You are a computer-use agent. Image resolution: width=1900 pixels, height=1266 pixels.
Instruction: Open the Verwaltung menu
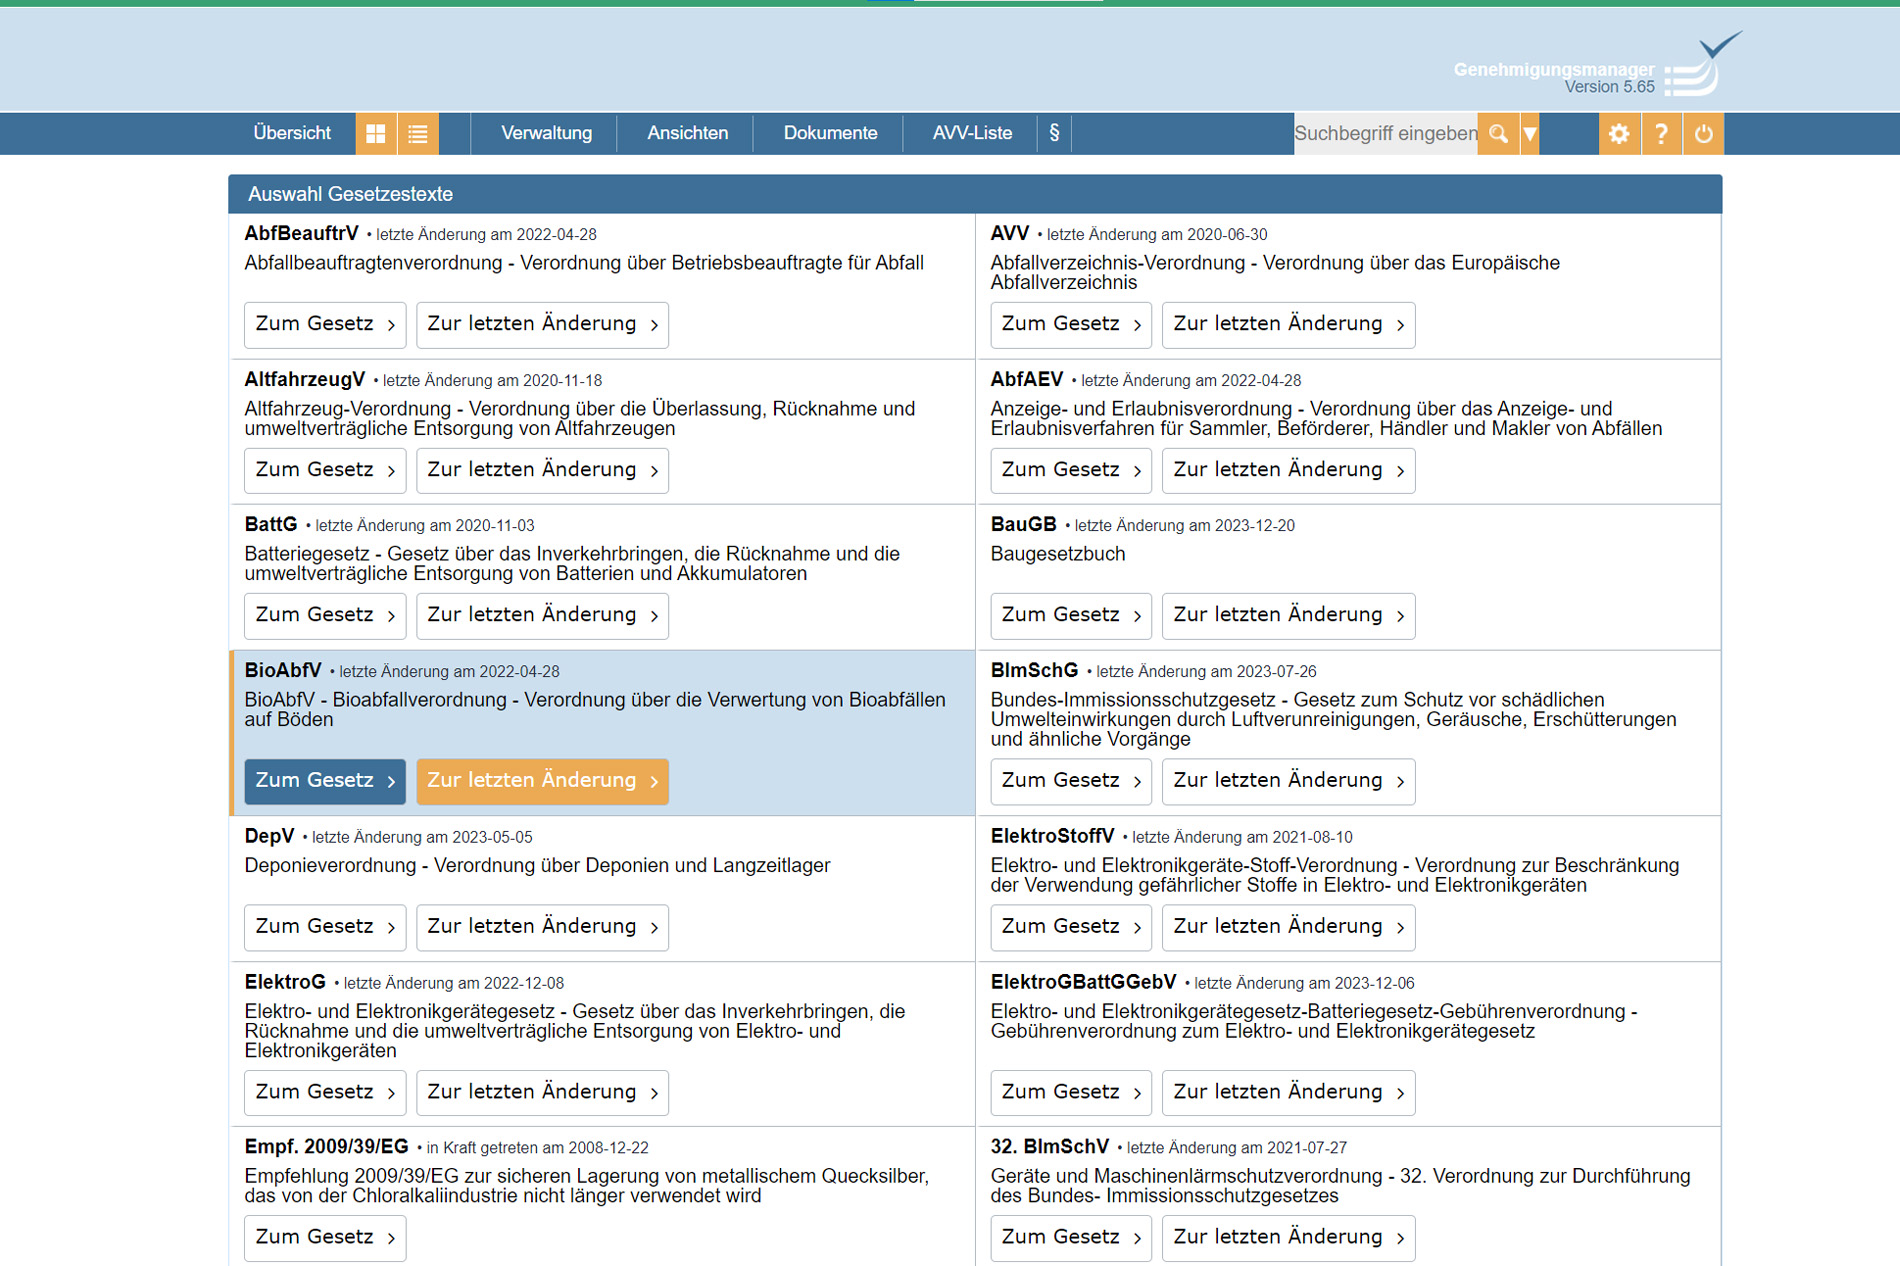click(546, 133)
